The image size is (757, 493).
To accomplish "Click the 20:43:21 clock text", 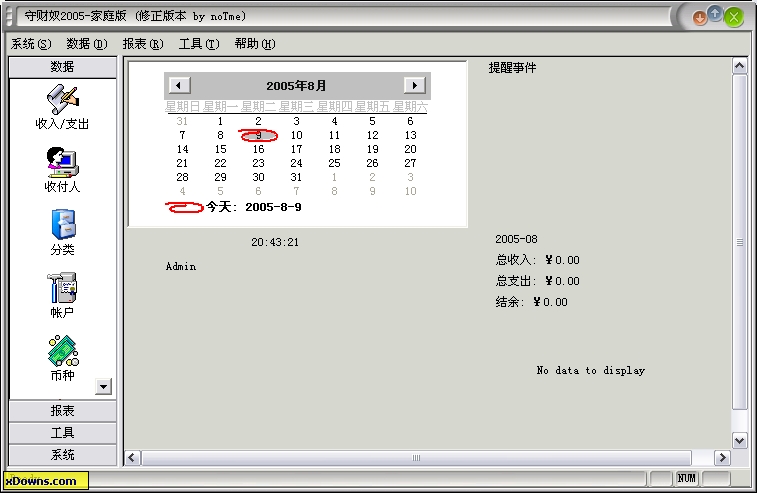I will click(275, 242).
